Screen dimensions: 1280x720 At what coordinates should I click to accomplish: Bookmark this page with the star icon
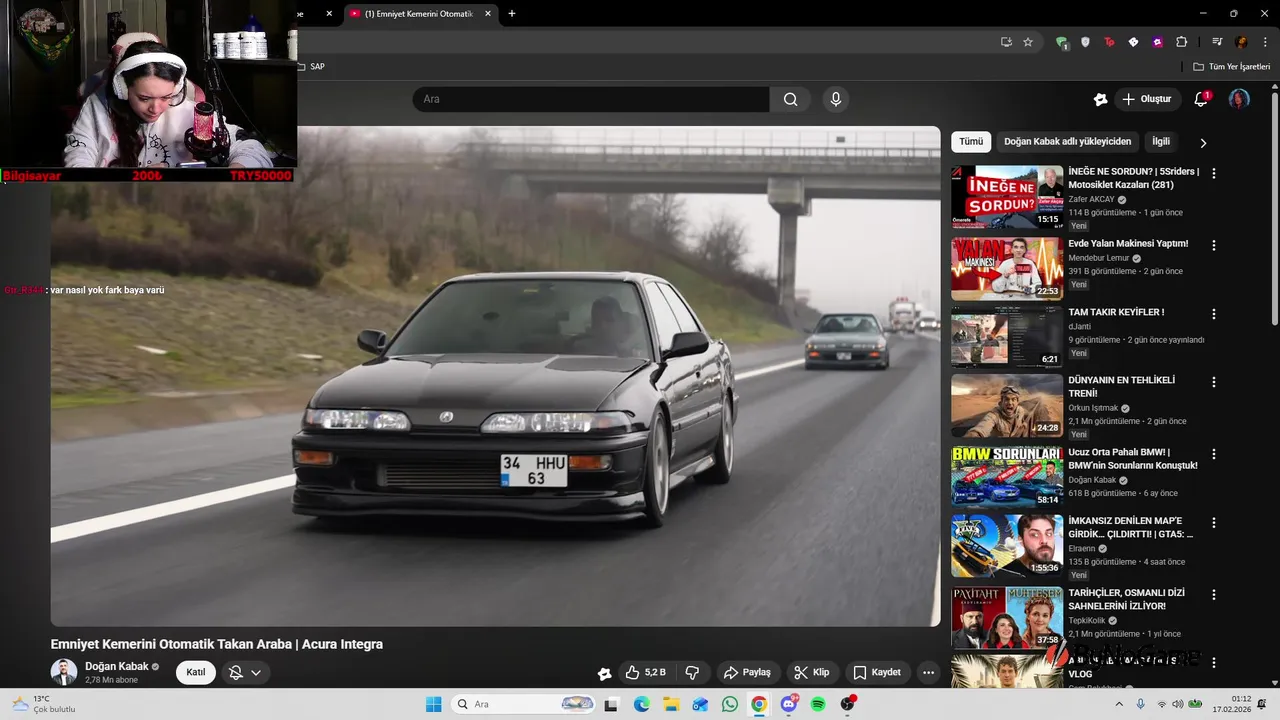point(1028,42)
